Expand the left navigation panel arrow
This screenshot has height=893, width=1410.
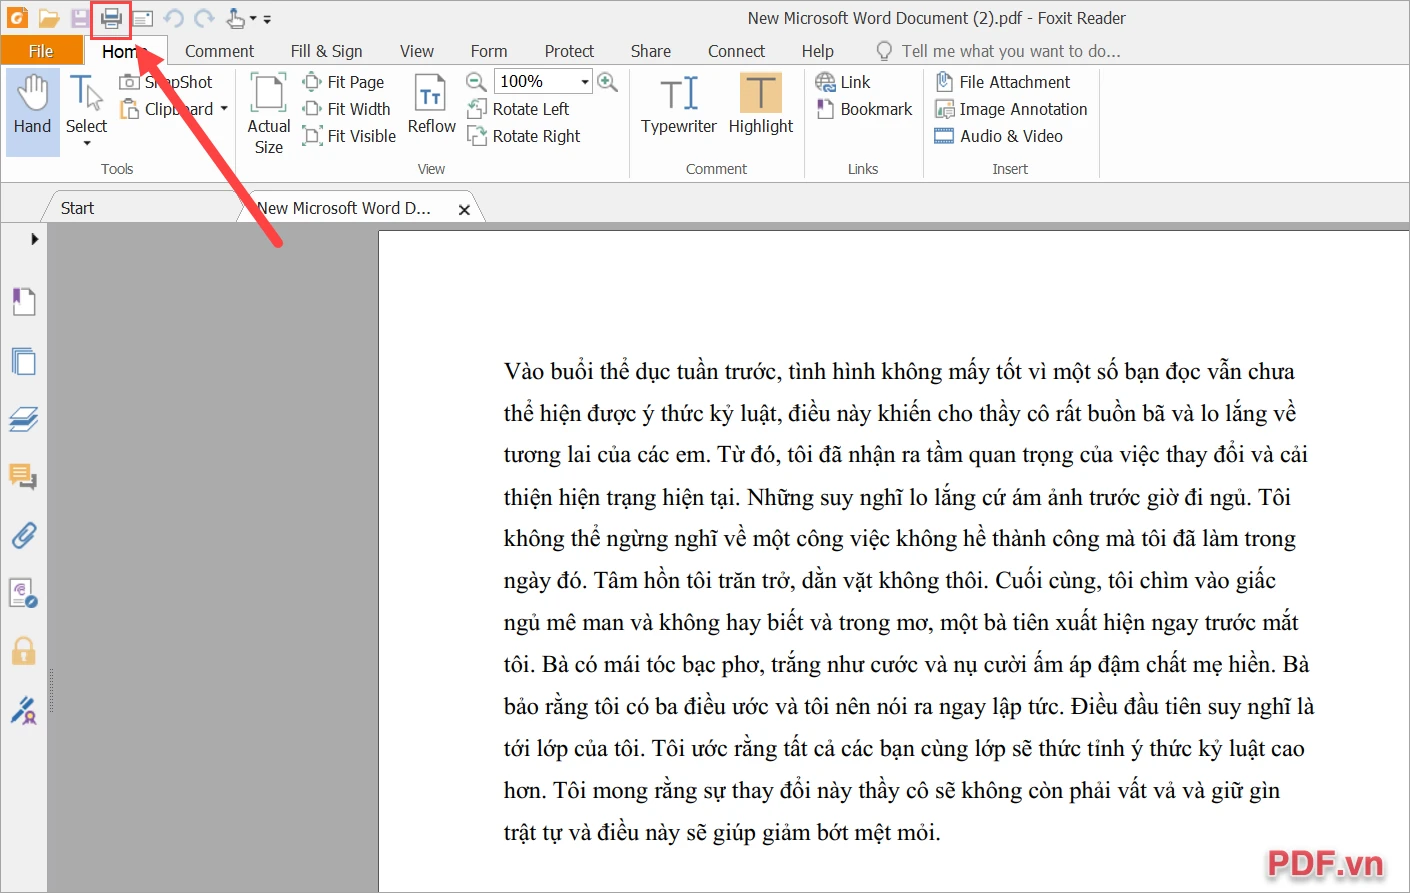[x=34, y=239]
